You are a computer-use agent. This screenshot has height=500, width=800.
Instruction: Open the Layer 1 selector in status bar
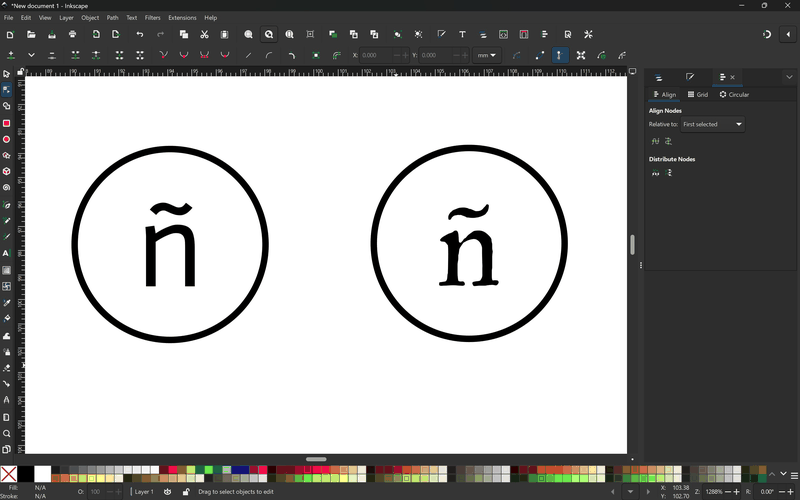[x=143, y=492]
